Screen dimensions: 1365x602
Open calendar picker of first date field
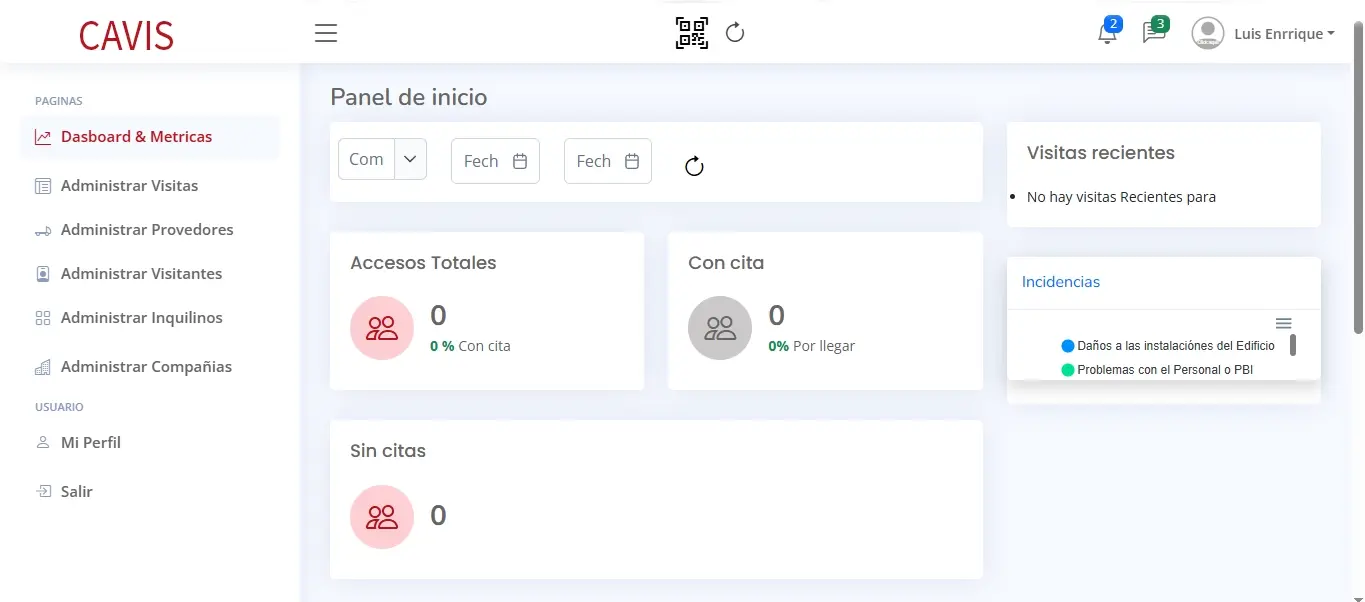[x=520, y=161]
